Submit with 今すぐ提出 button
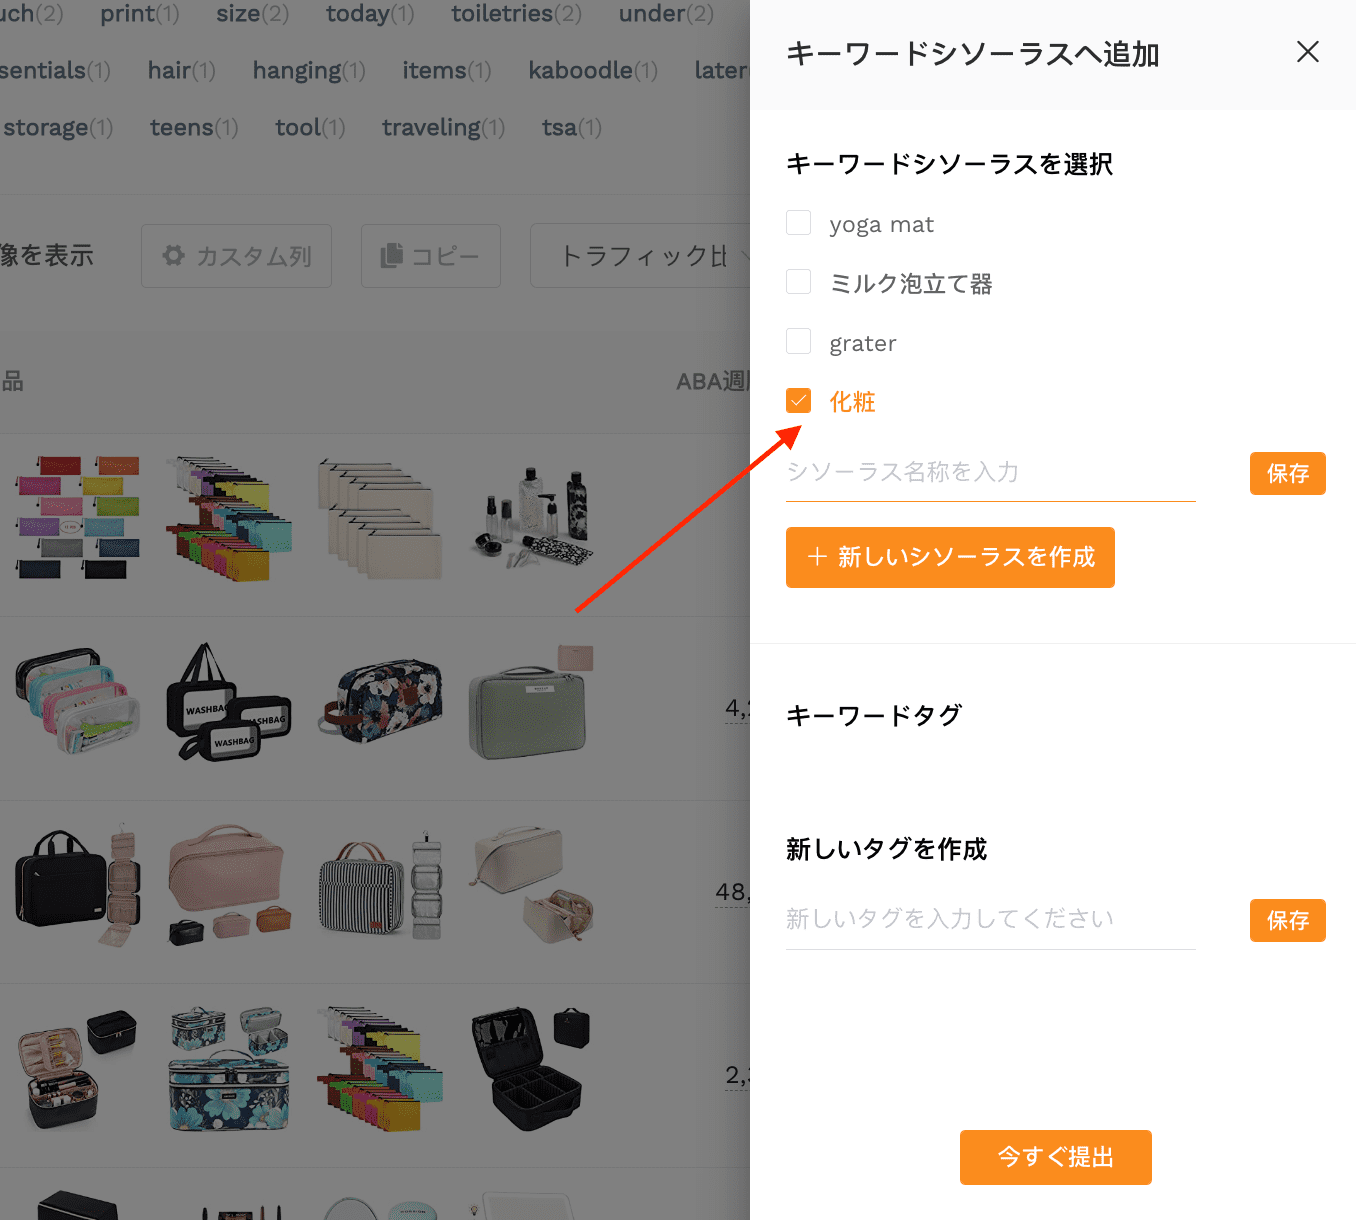 tap(1055, 1157)
